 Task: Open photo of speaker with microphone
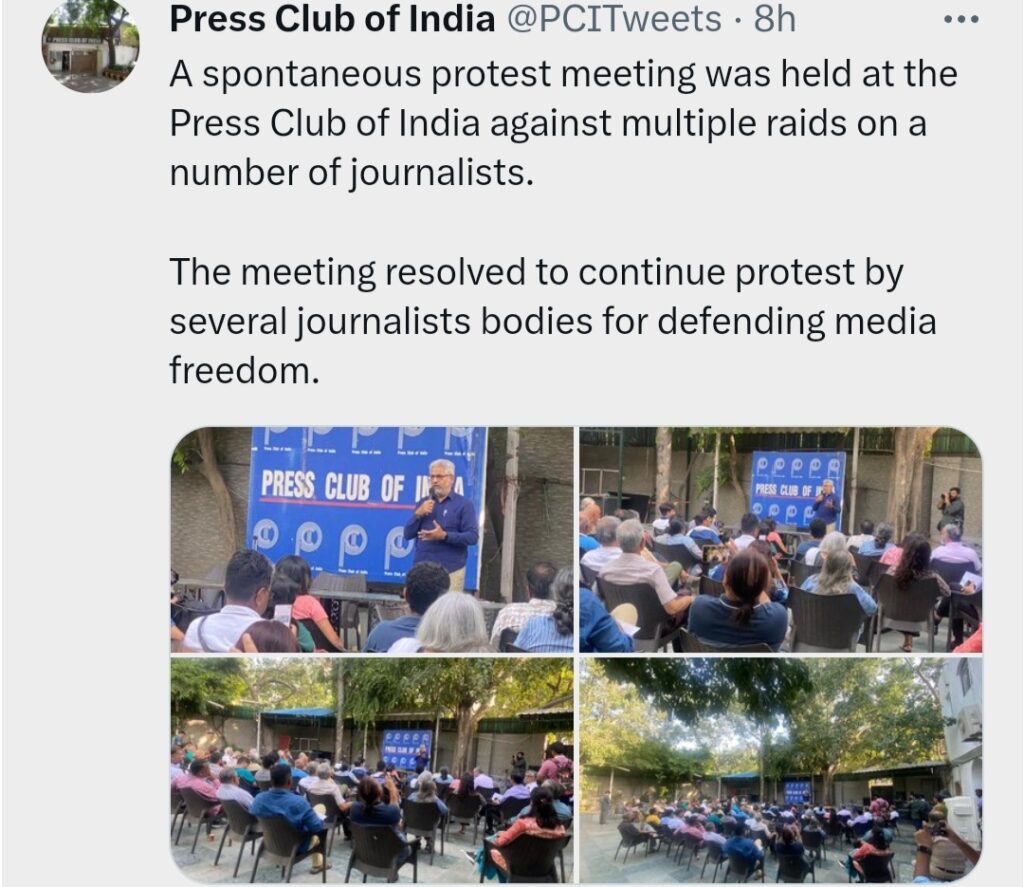372,540
